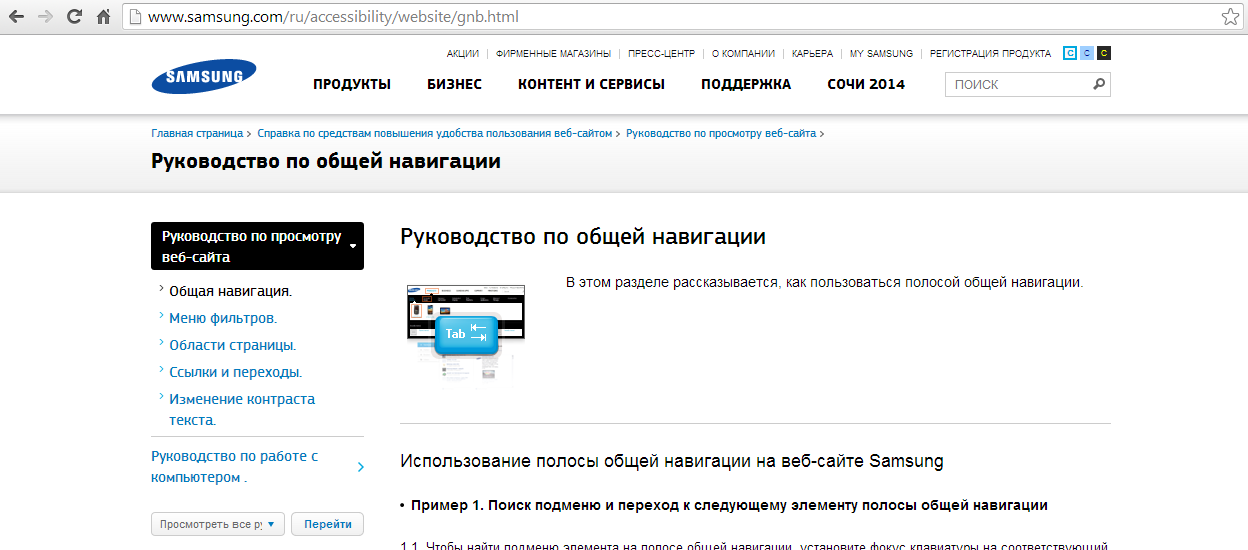Viewport: 1248px width, 550px height.
Task: Select the black high-contrast swatch
Action: coord(1104,53)
